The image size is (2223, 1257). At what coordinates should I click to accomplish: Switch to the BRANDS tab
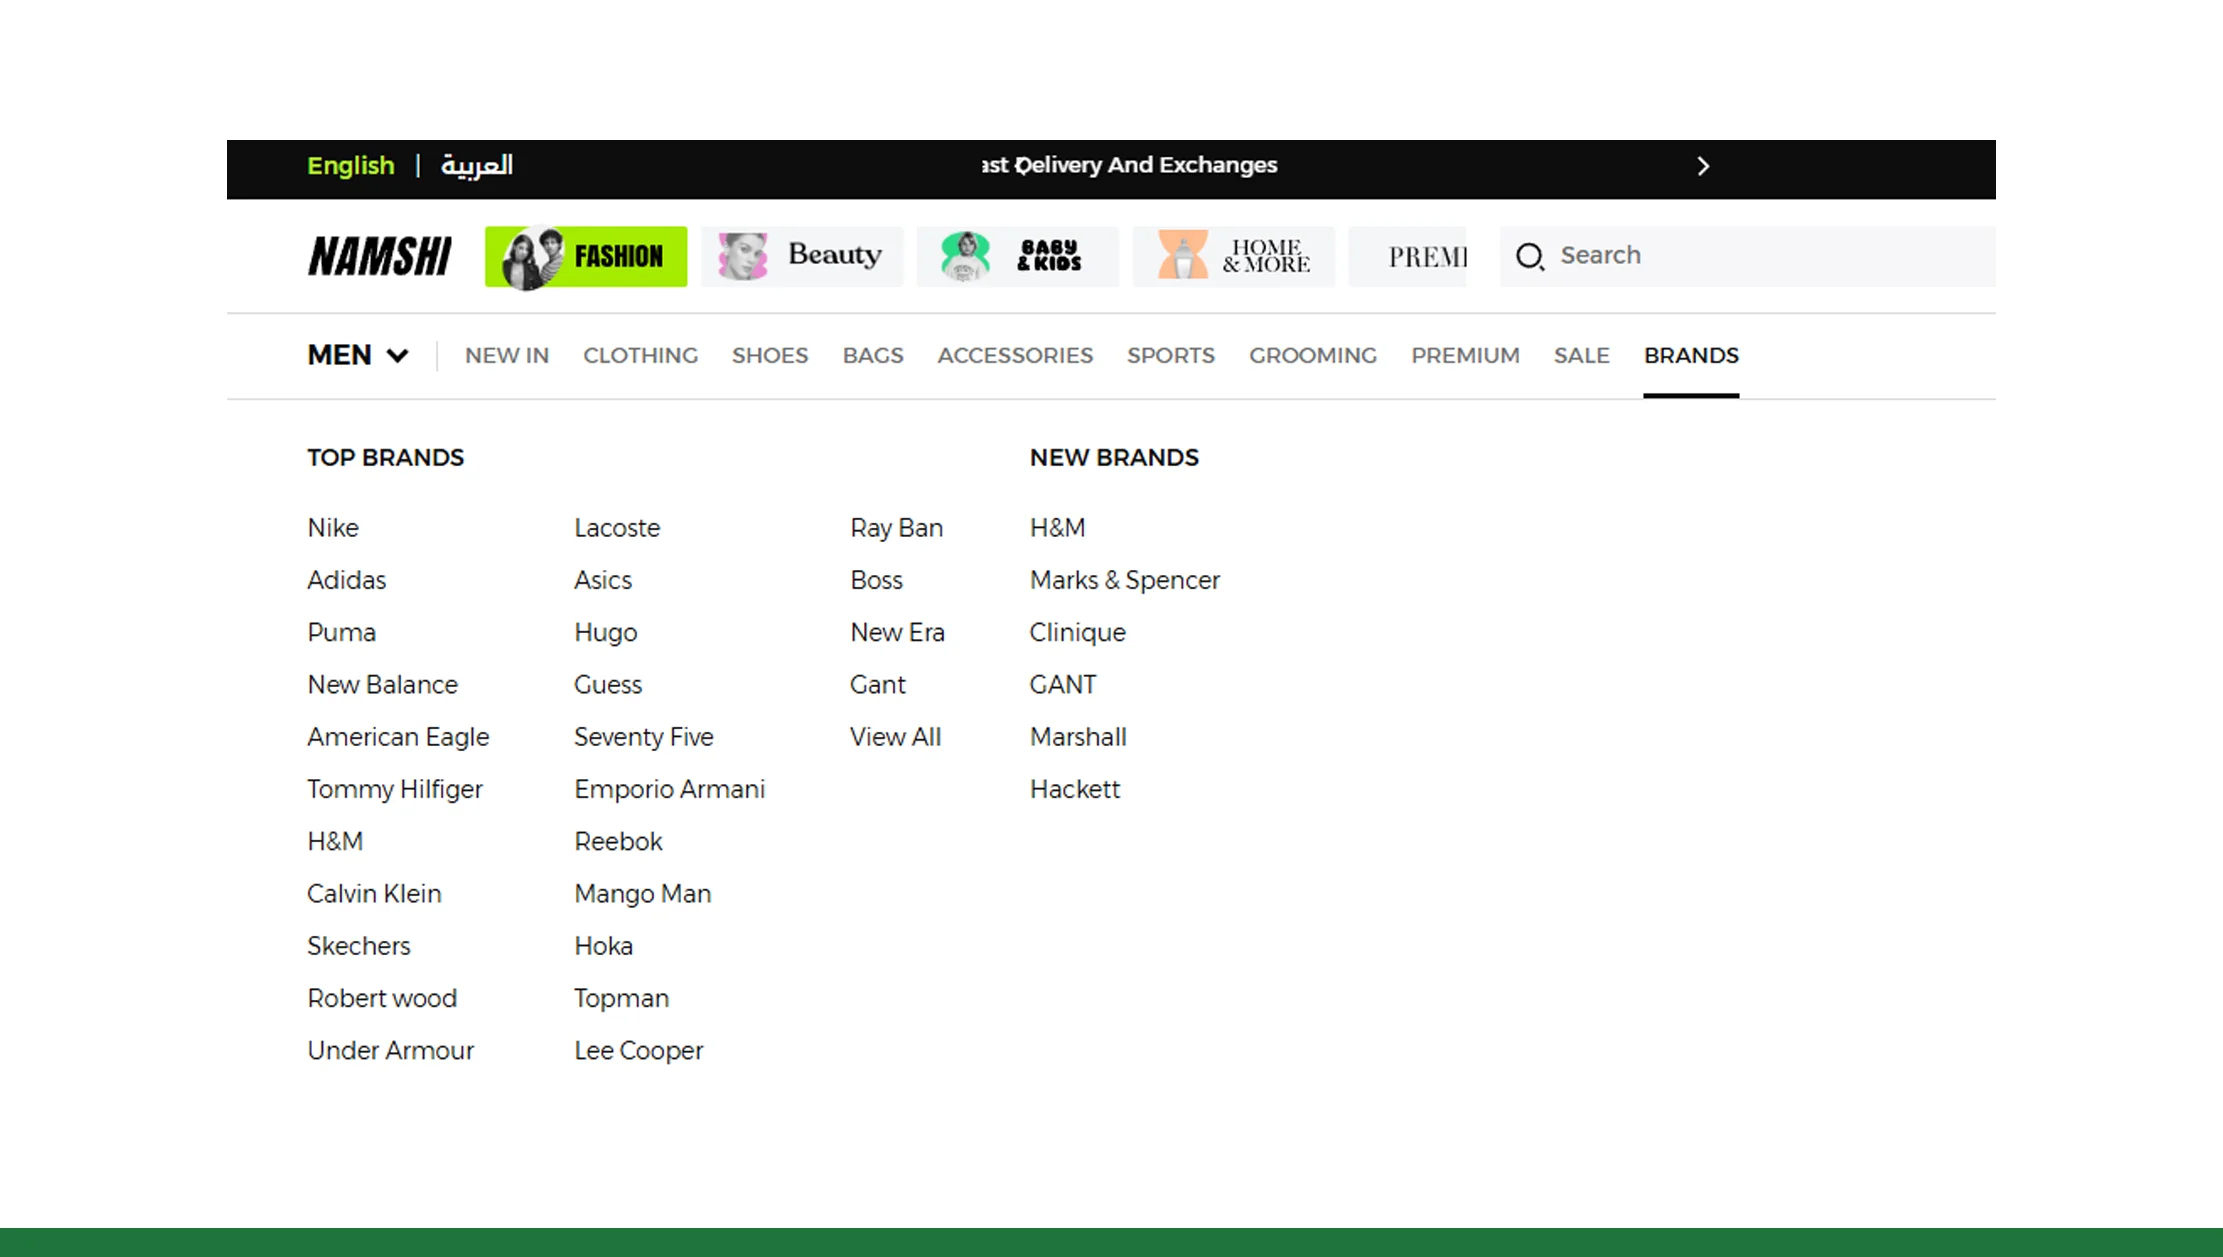tap(1690, 355)
